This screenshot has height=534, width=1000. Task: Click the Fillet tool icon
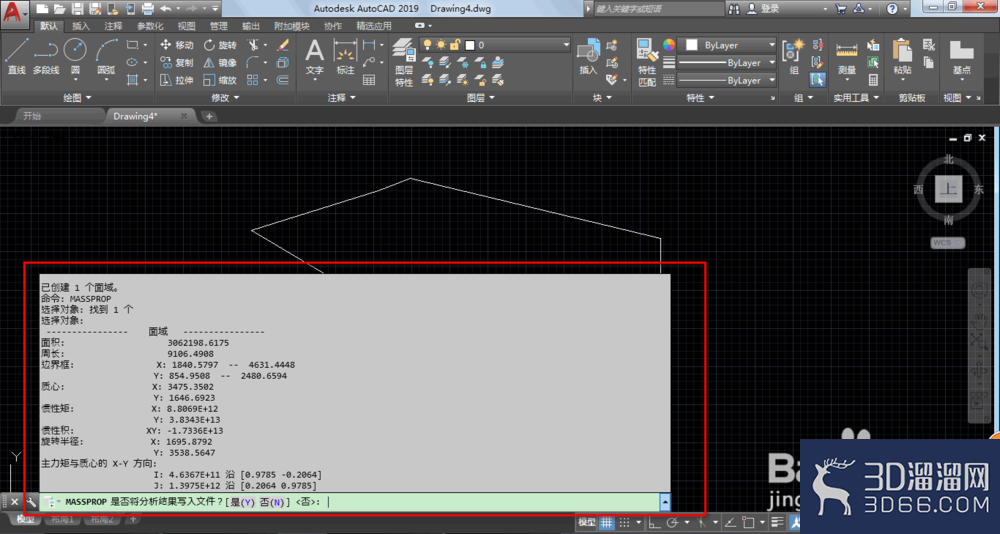coord(253,63)
